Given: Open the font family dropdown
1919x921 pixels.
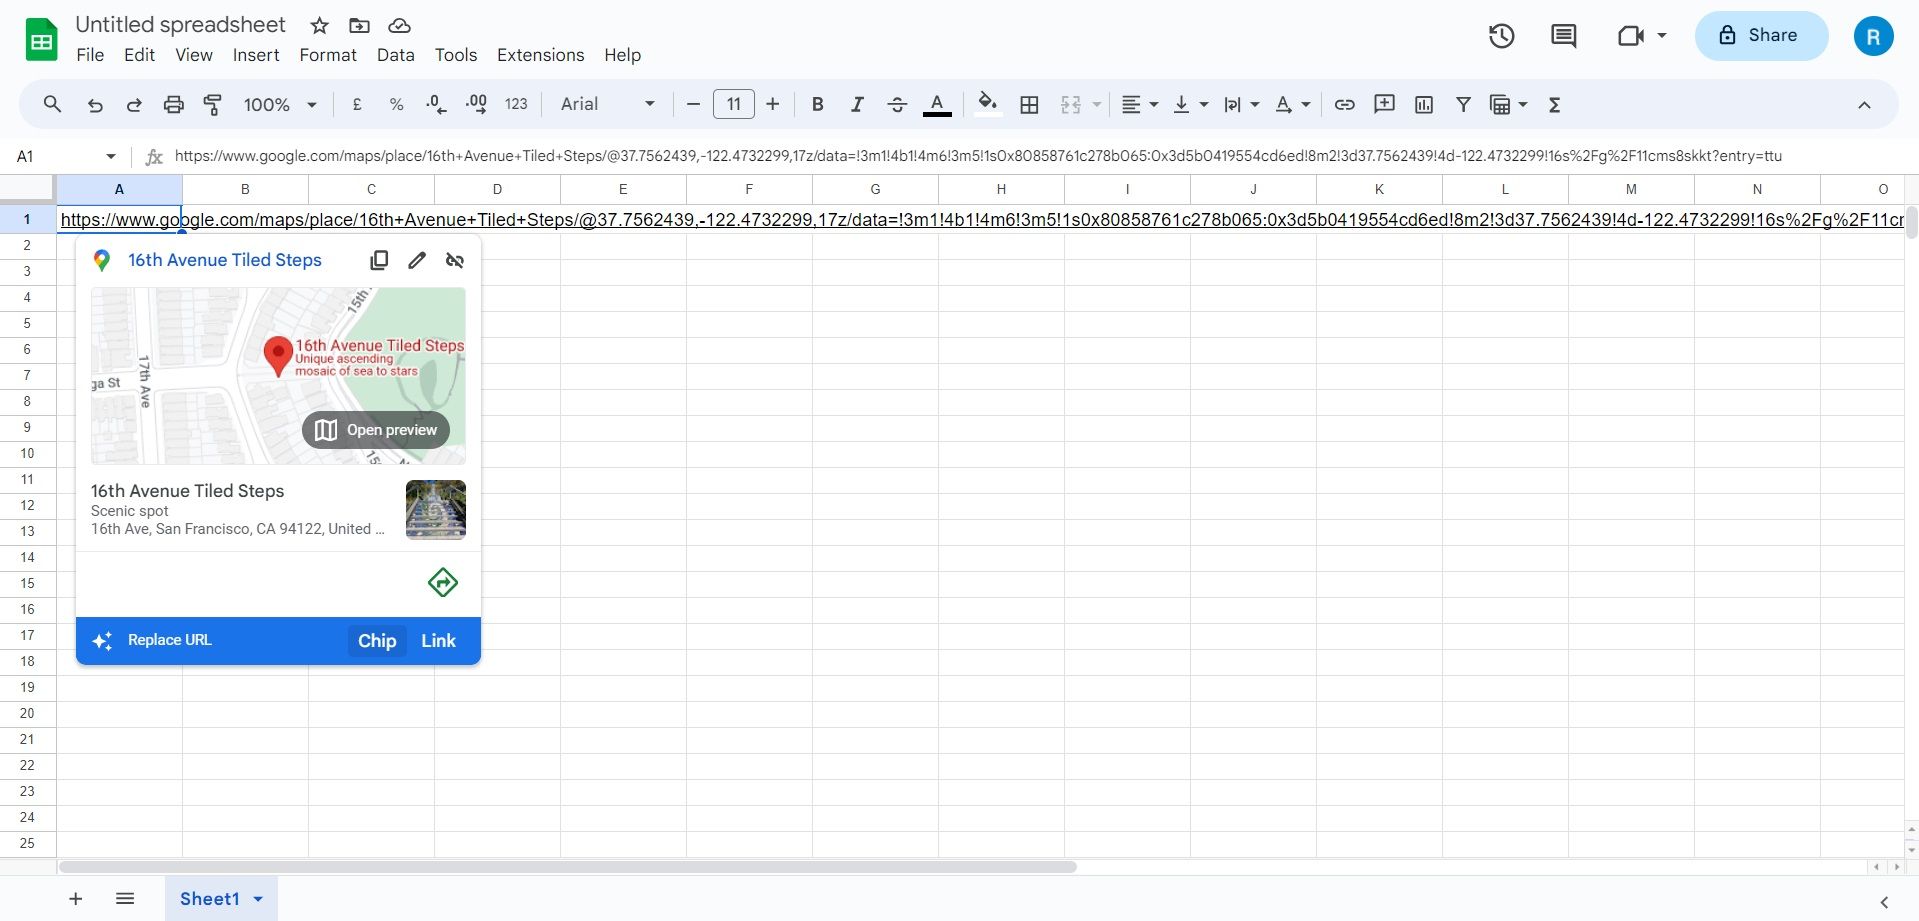Looking at the screenshot, I should point(648,104).
